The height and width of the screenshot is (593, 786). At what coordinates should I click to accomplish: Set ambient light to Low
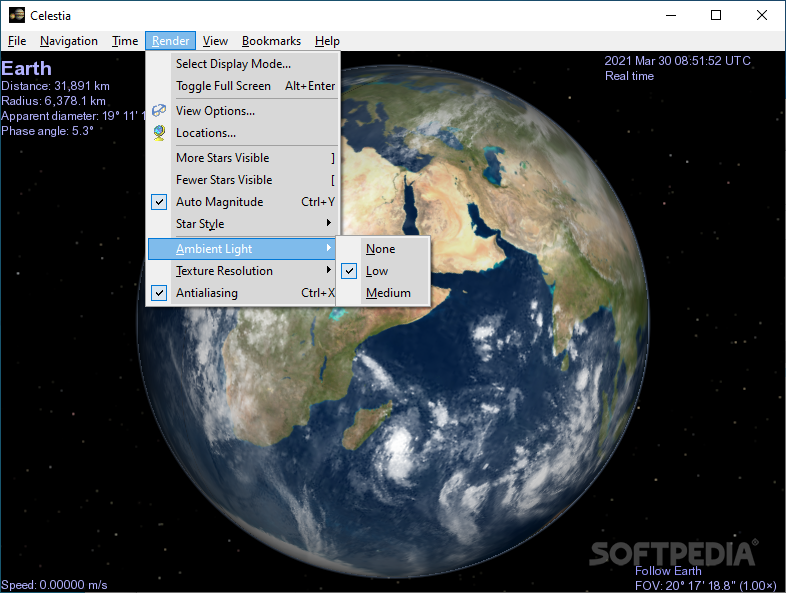click(383, 271)
